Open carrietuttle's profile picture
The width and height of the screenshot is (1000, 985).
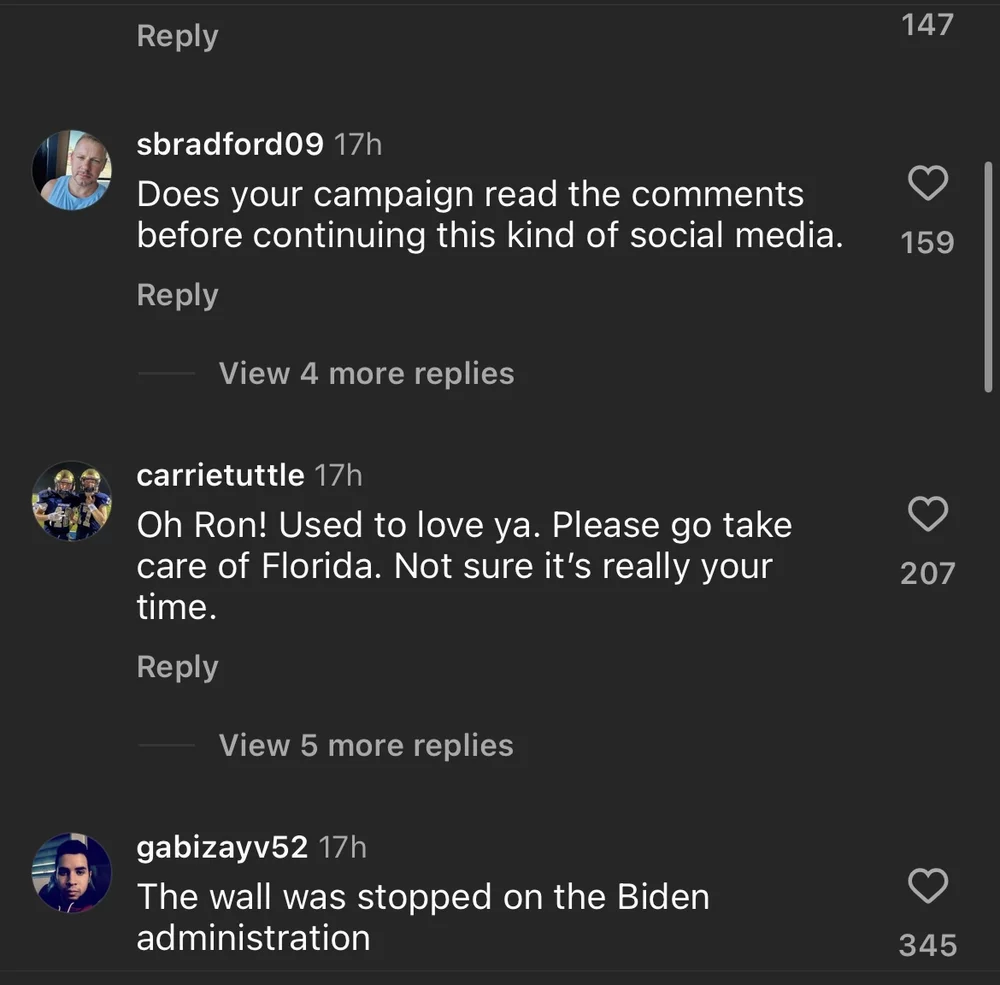tap(72, 501)
